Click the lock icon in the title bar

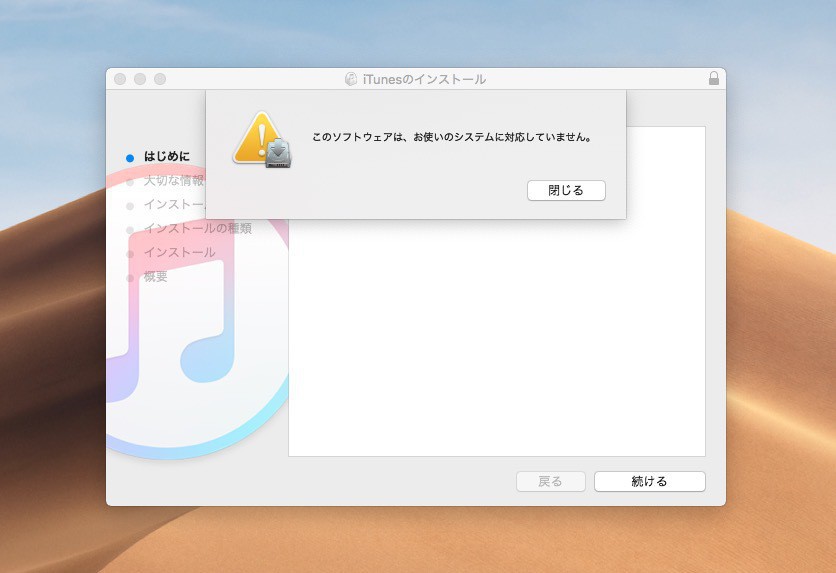pyautogui.click(x=713, y=79)
